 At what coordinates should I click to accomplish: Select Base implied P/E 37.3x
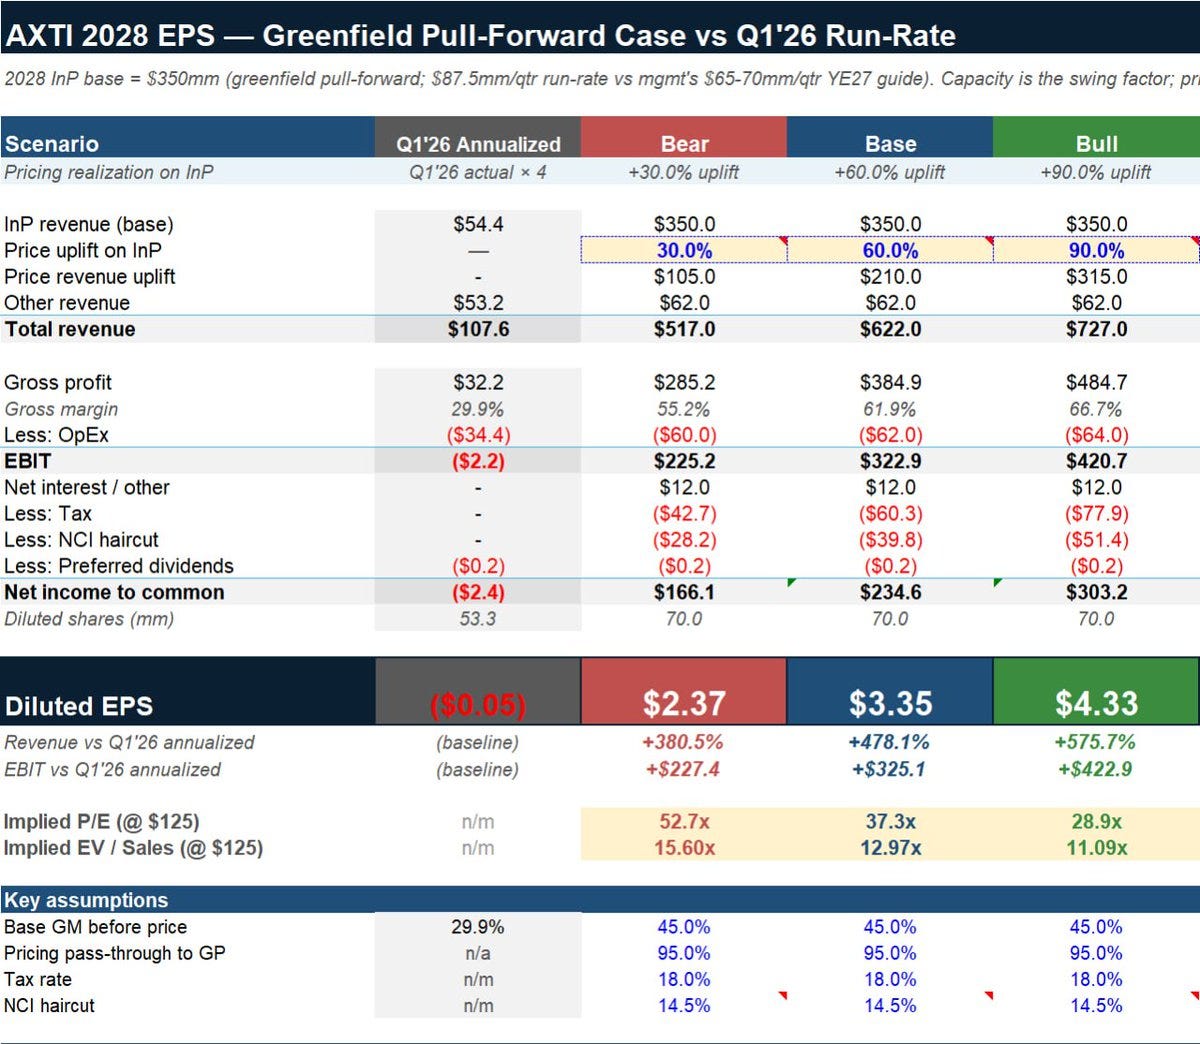click(x=890, y=821)
